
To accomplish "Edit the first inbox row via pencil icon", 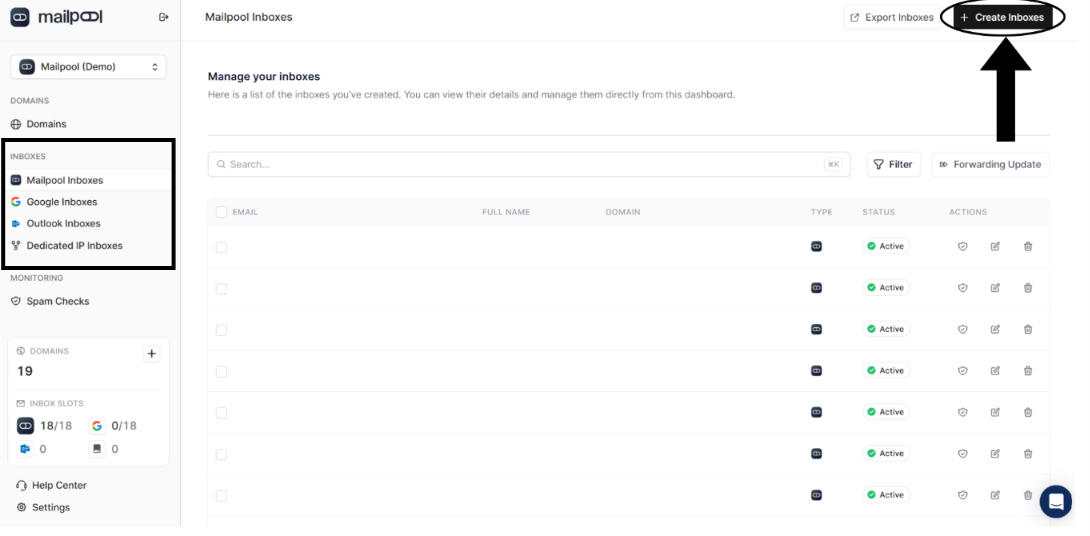I will (x=995, y=246).
